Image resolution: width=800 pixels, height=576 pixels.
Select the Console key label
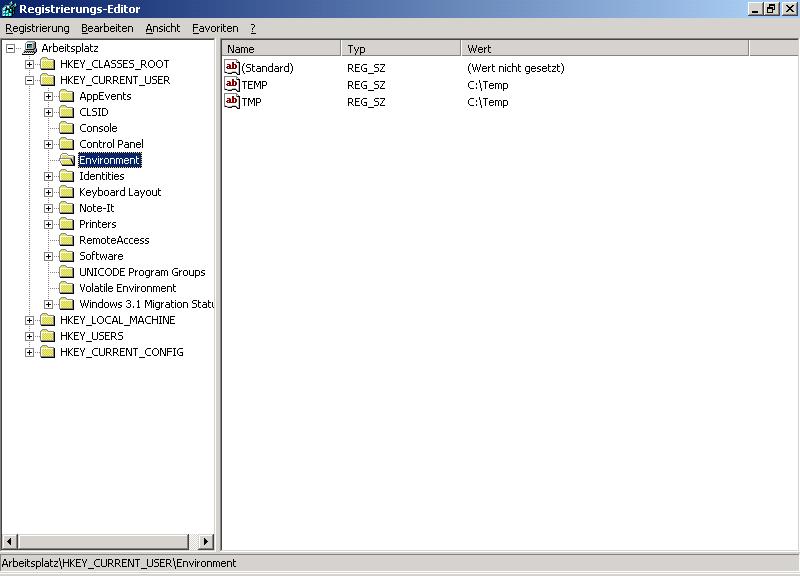(98, 128)
